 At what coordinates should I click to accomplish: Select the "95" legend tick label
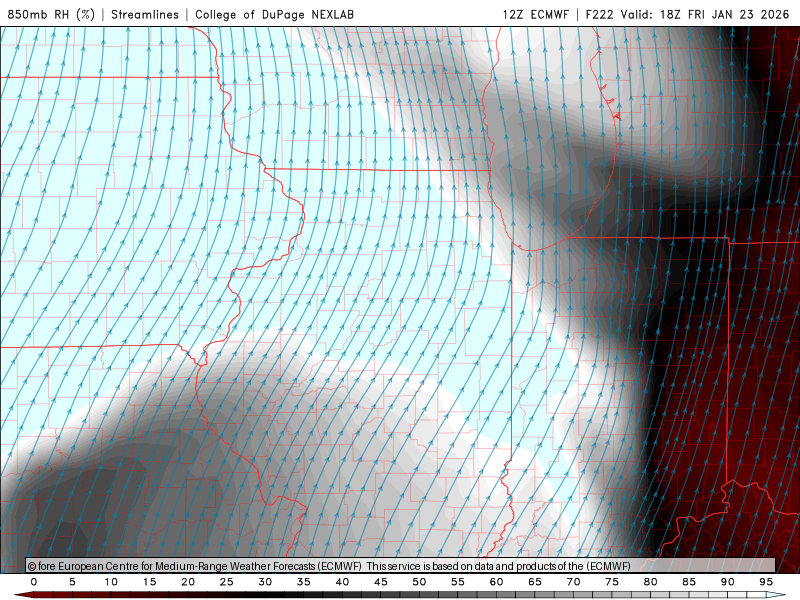766,582
